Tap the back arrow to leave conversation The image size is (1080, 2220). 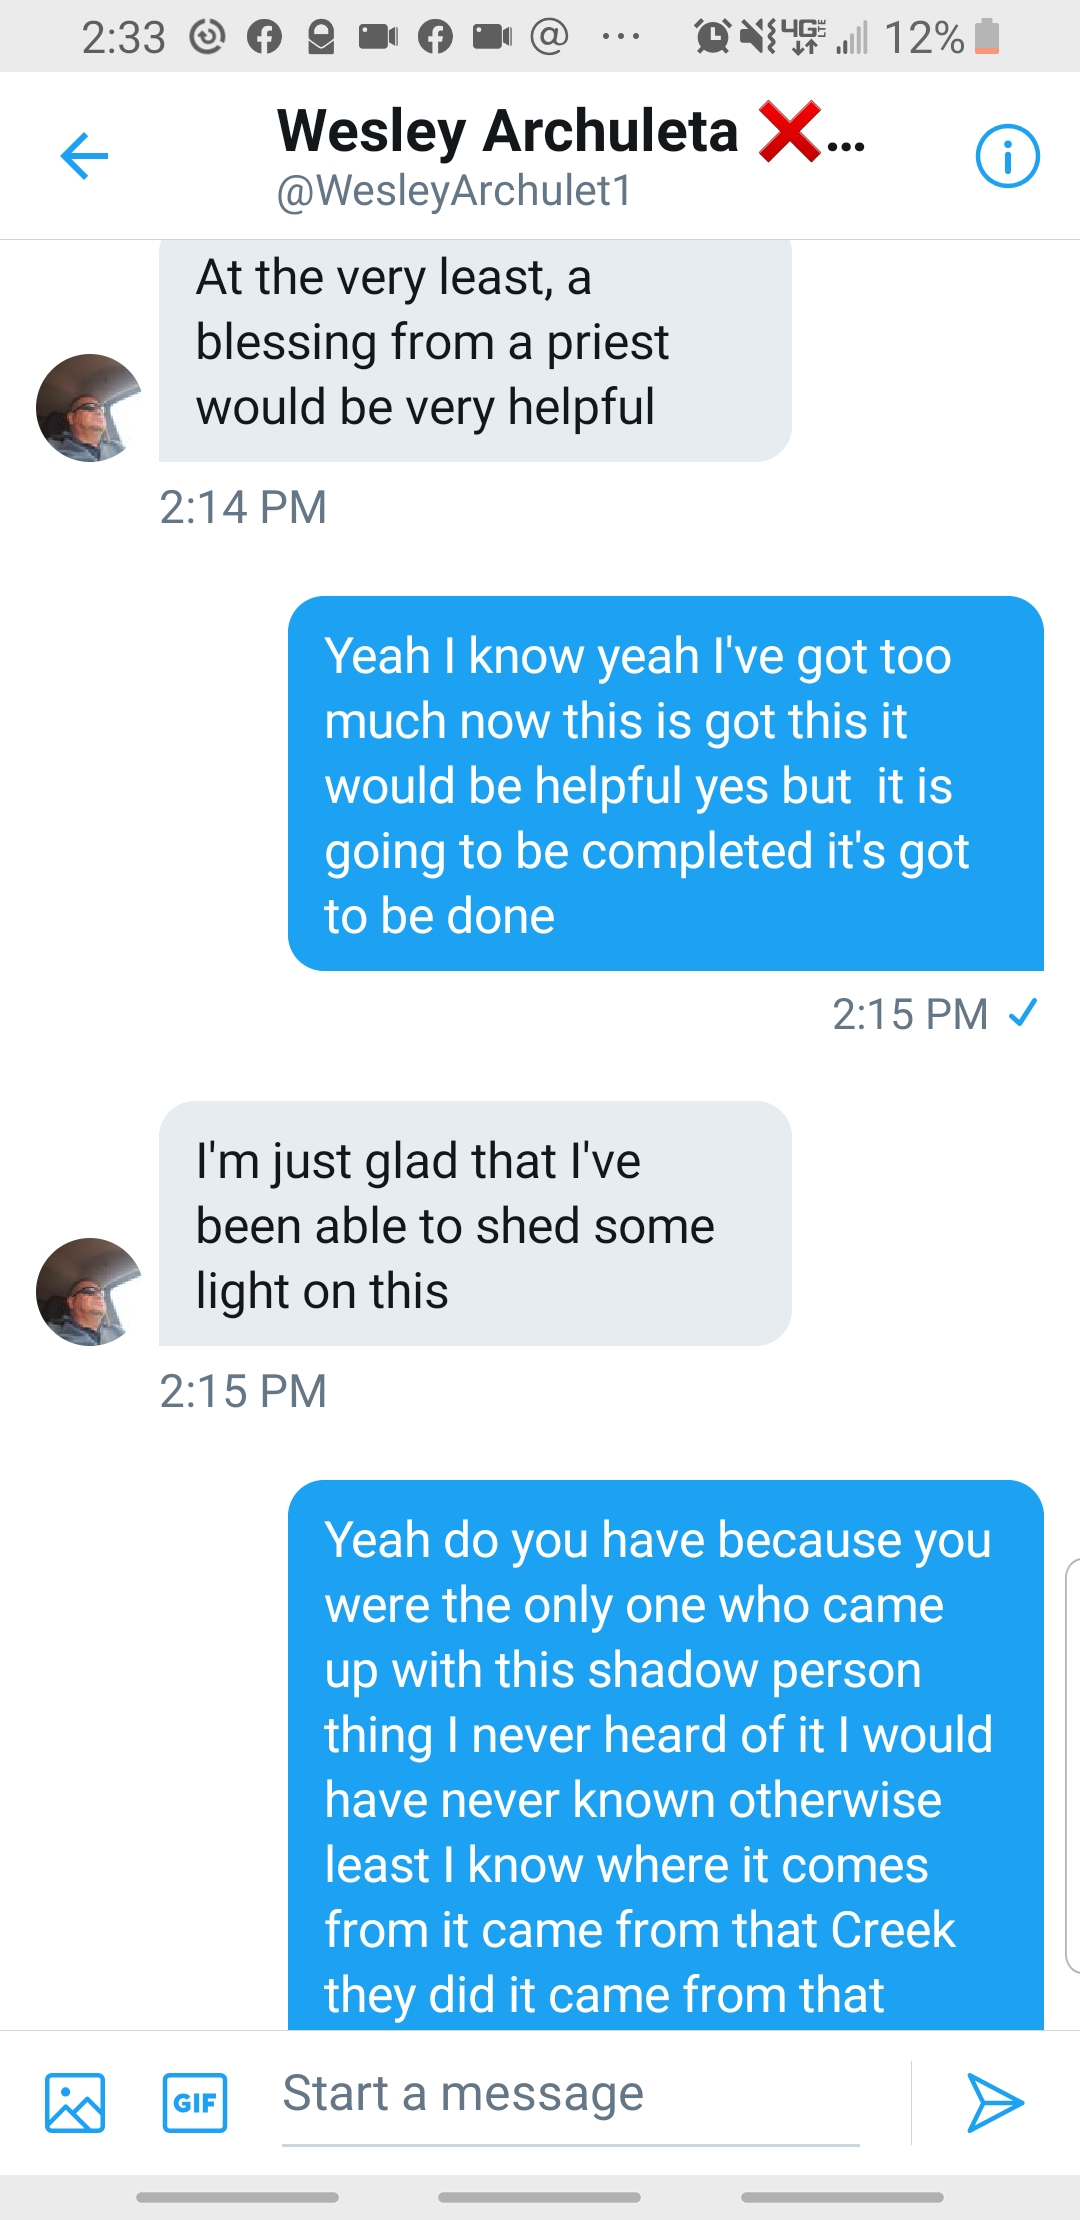pos(84,156)
